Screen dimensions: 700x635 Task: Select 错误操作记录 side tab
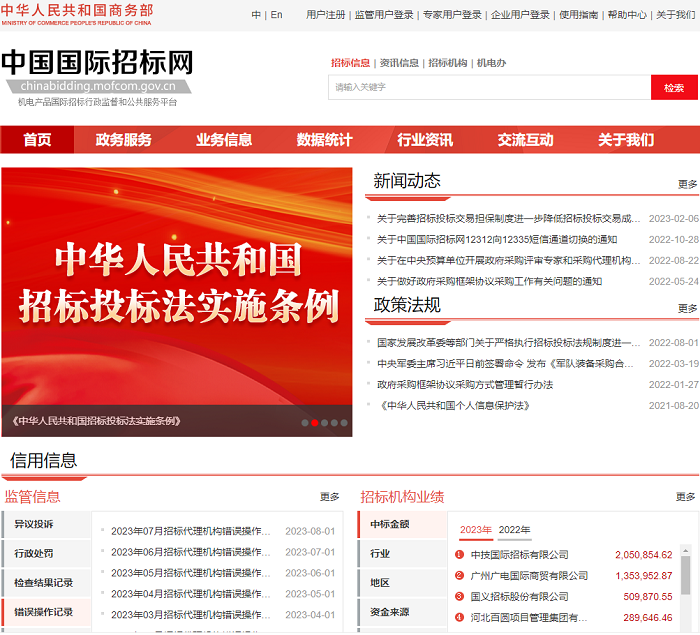click(46, 612)
